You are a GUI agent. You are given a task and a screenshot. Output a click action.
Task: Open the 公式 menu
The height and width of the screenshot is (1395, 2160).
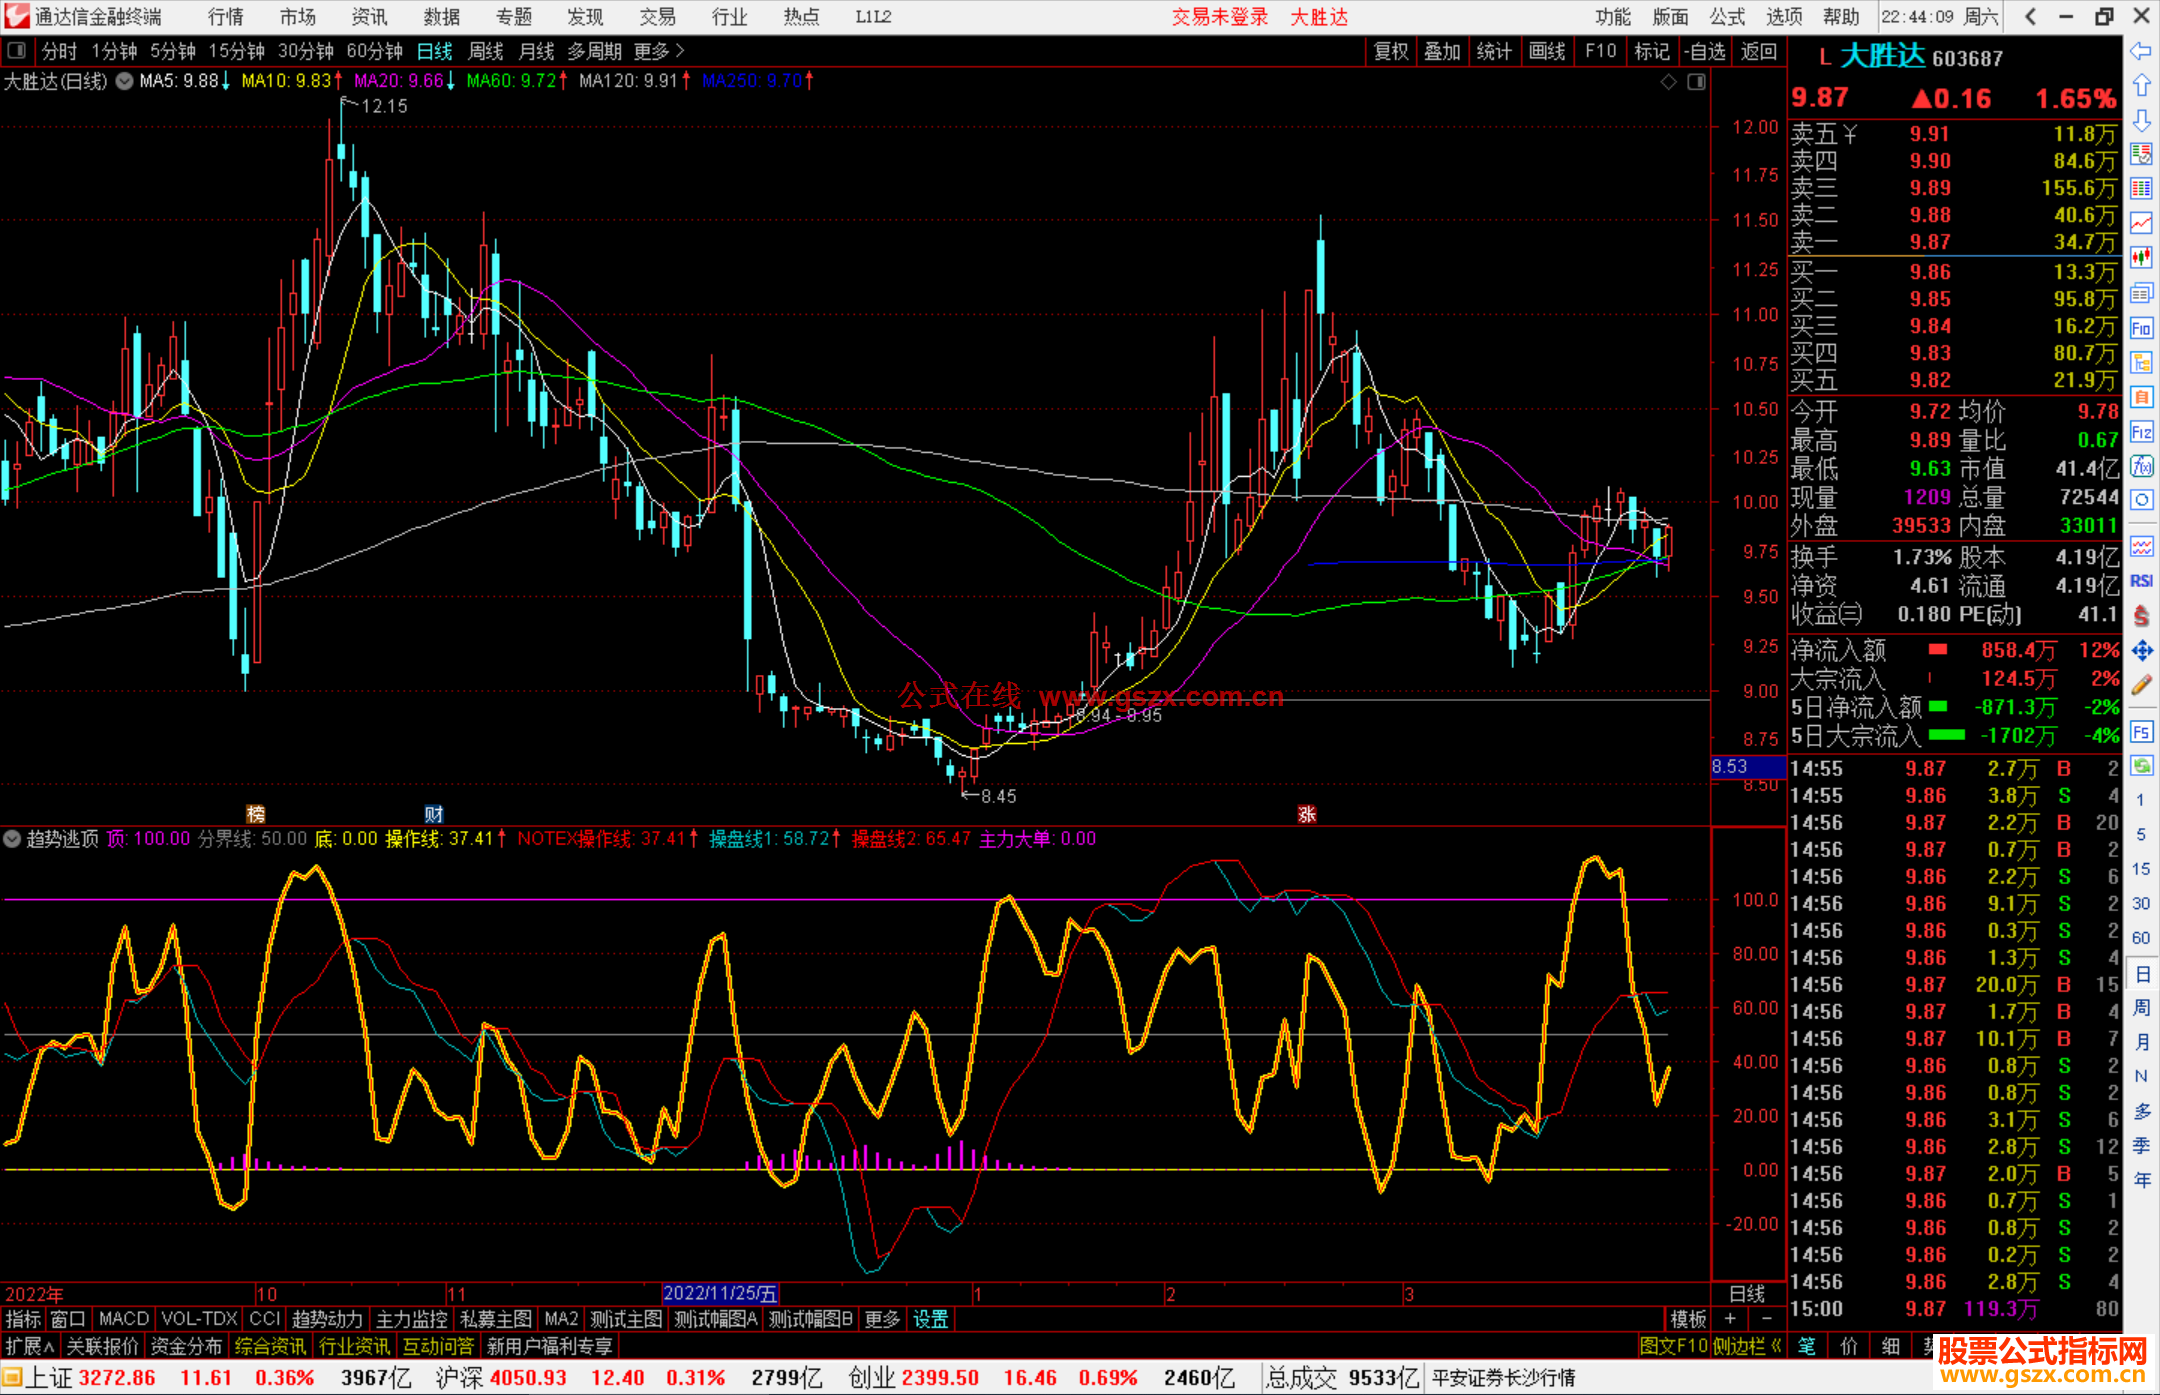(1726, 17)
